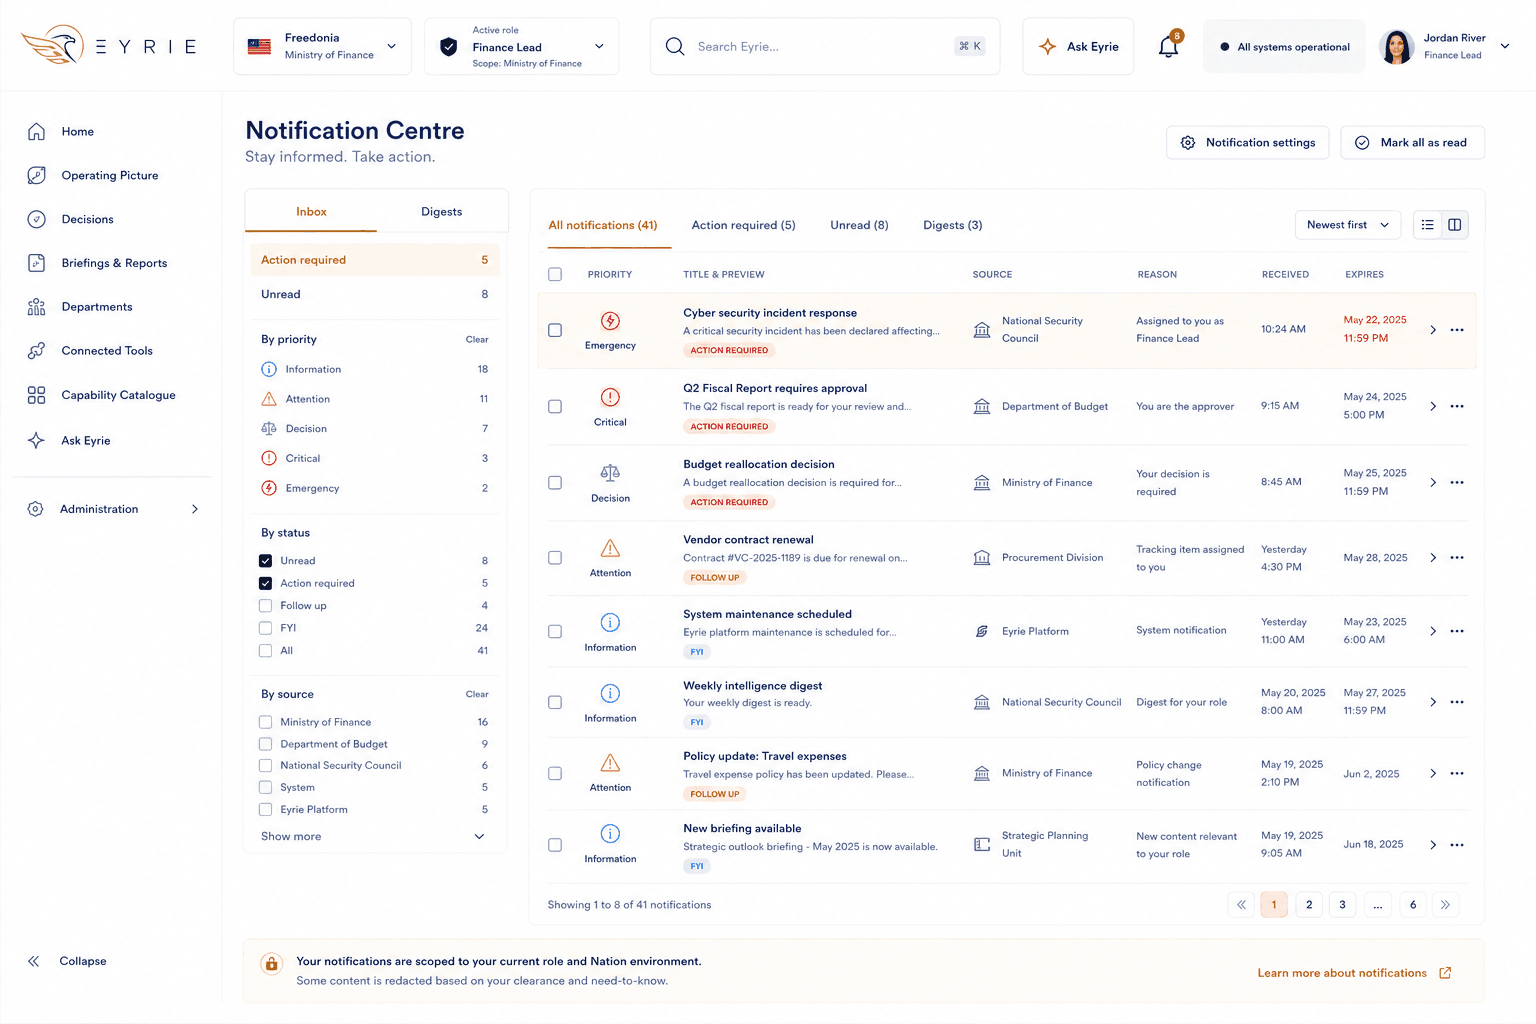Go to the last page arrow

1445,905
